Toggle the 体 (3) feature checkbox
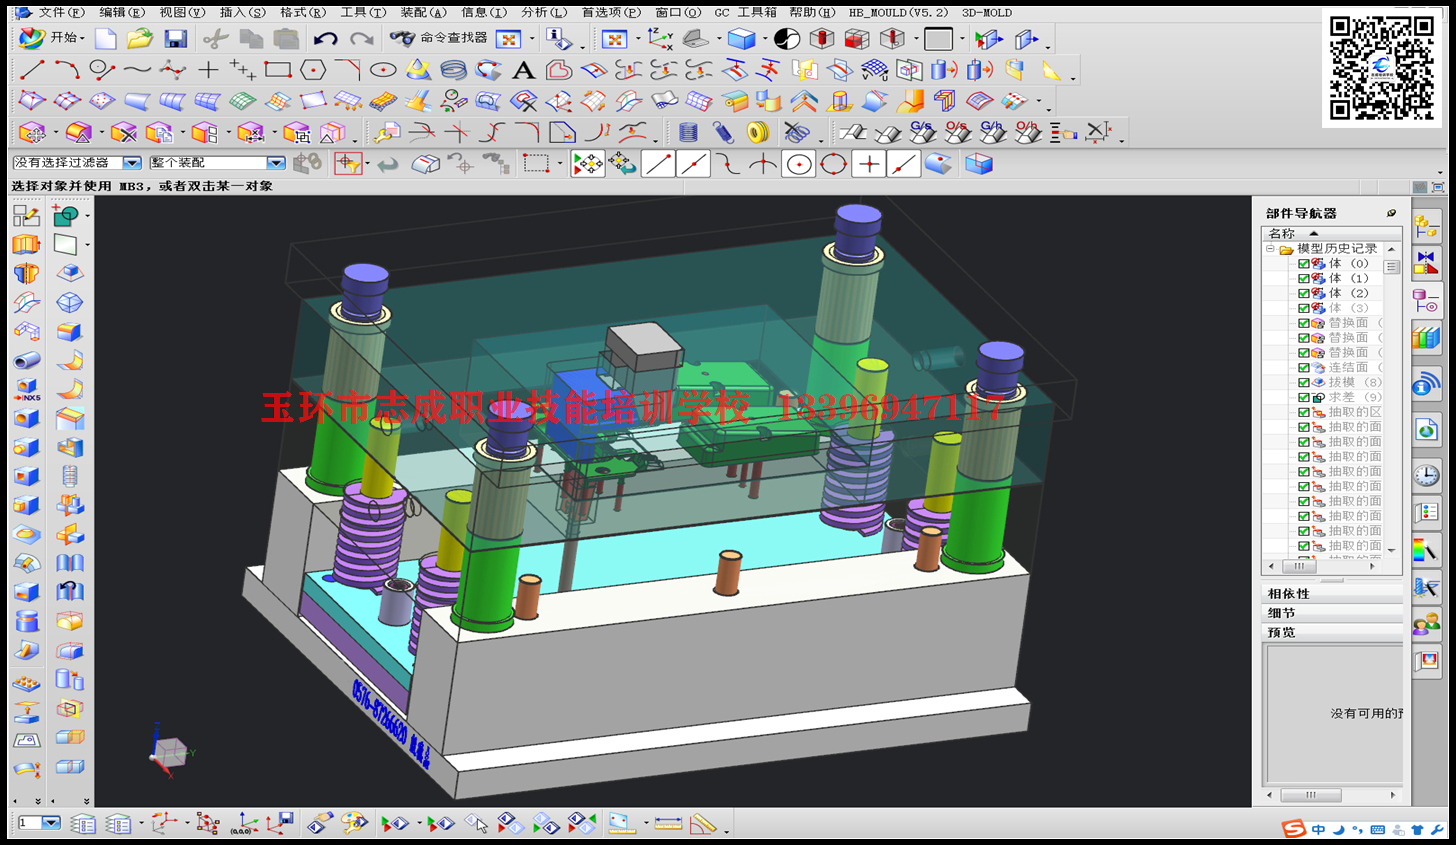 (1304, 309)
